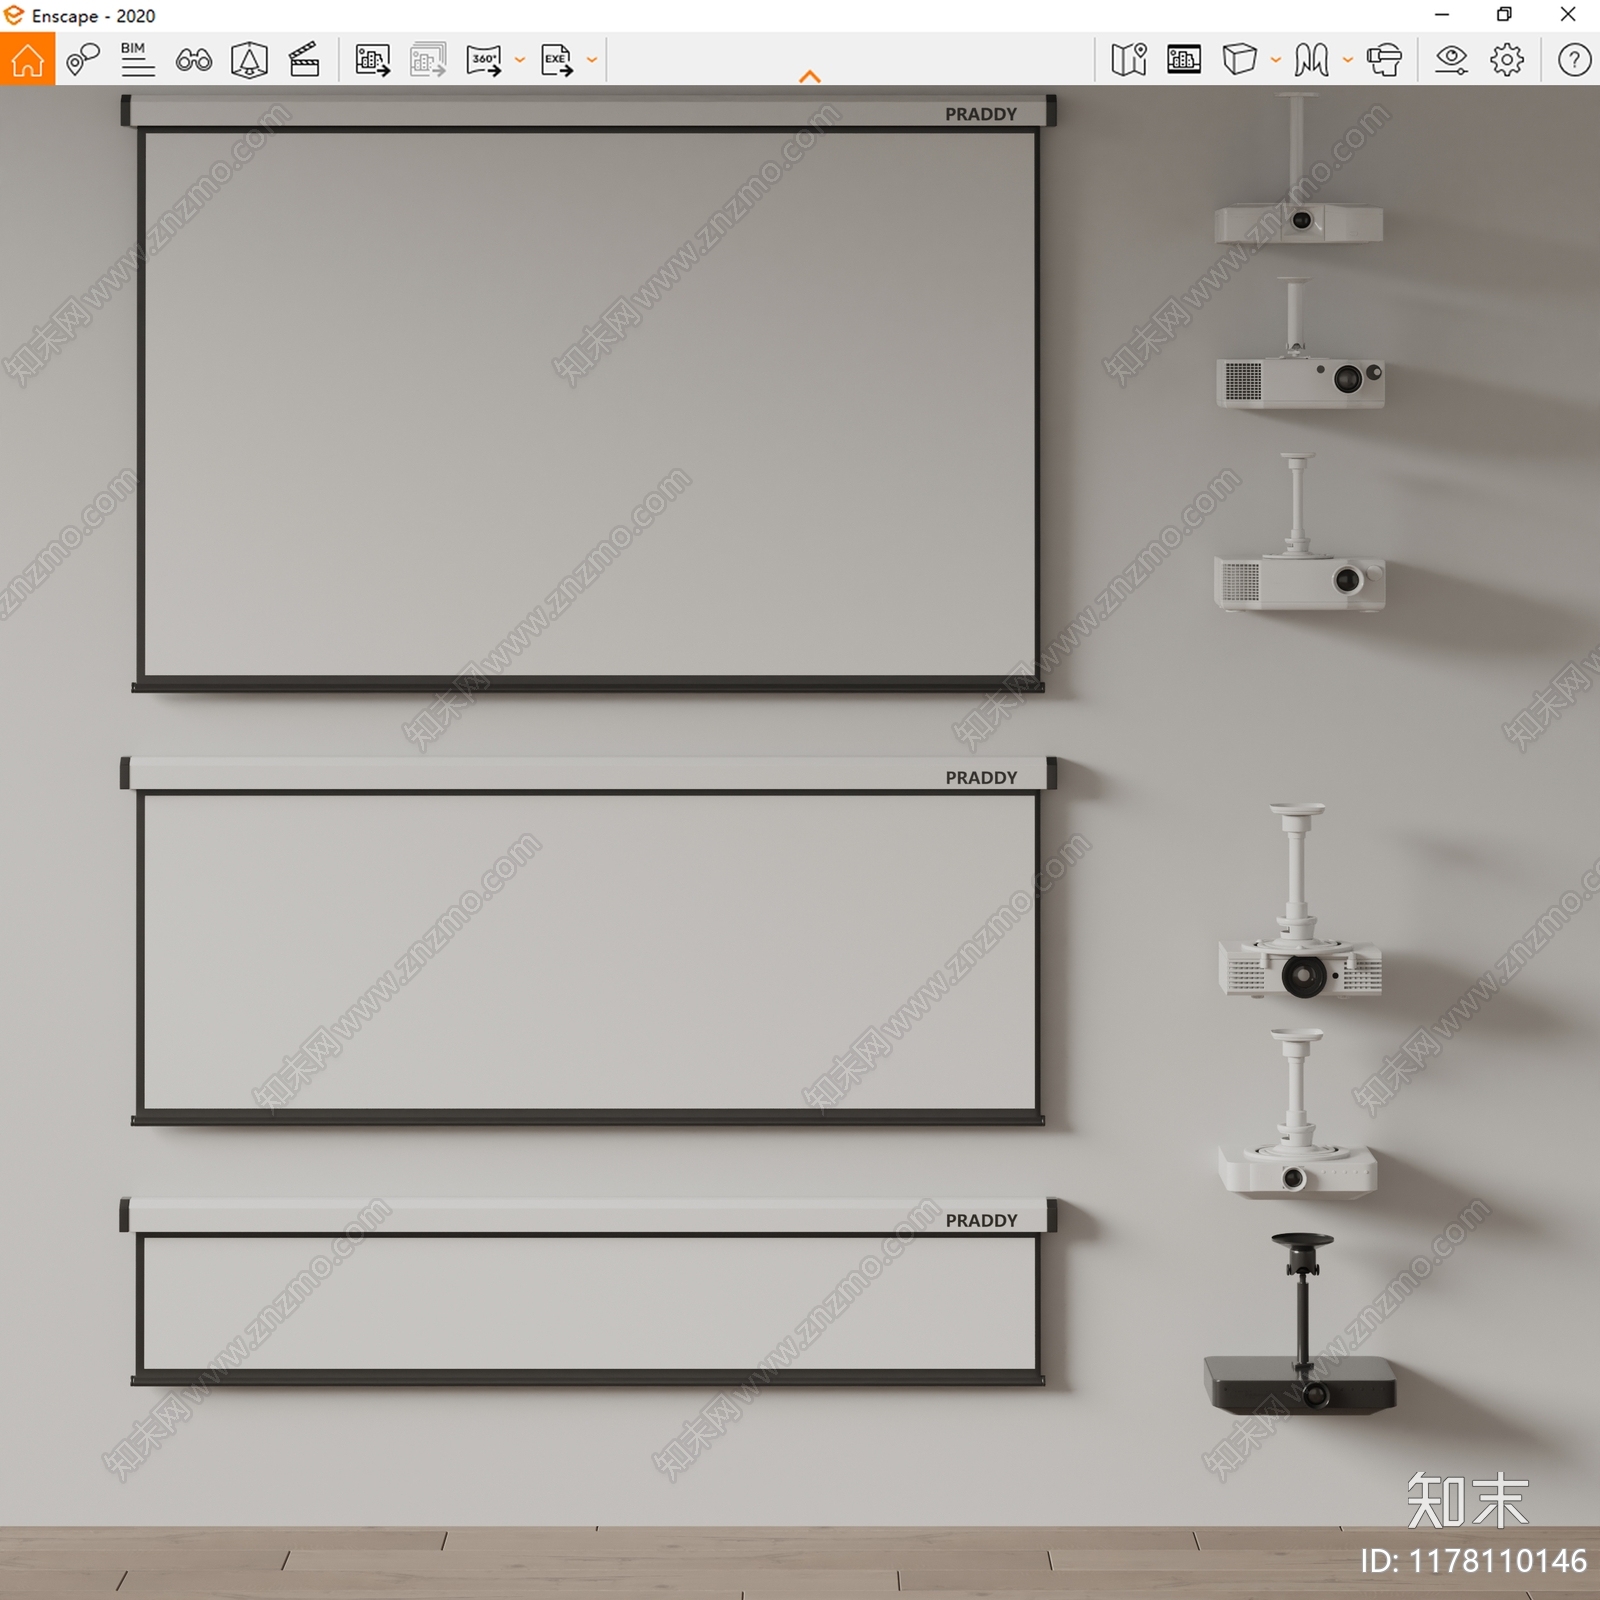This screenshot has height=1600, width=1600.
Task: Click the orange Home icon
Action: (x=27, y=59)
